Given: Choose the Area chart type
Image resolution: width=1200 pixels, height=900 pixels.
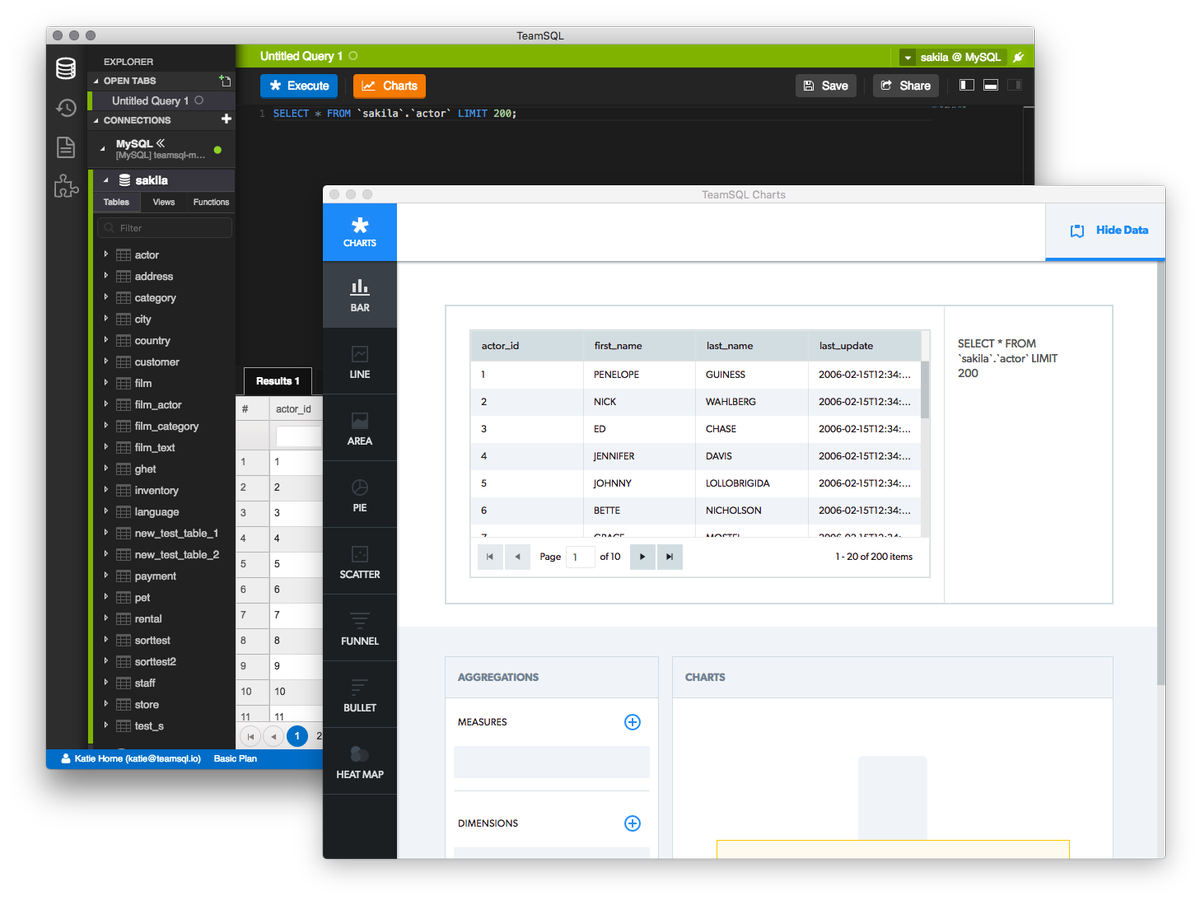Looking at the screenshot, I should 360,428.
